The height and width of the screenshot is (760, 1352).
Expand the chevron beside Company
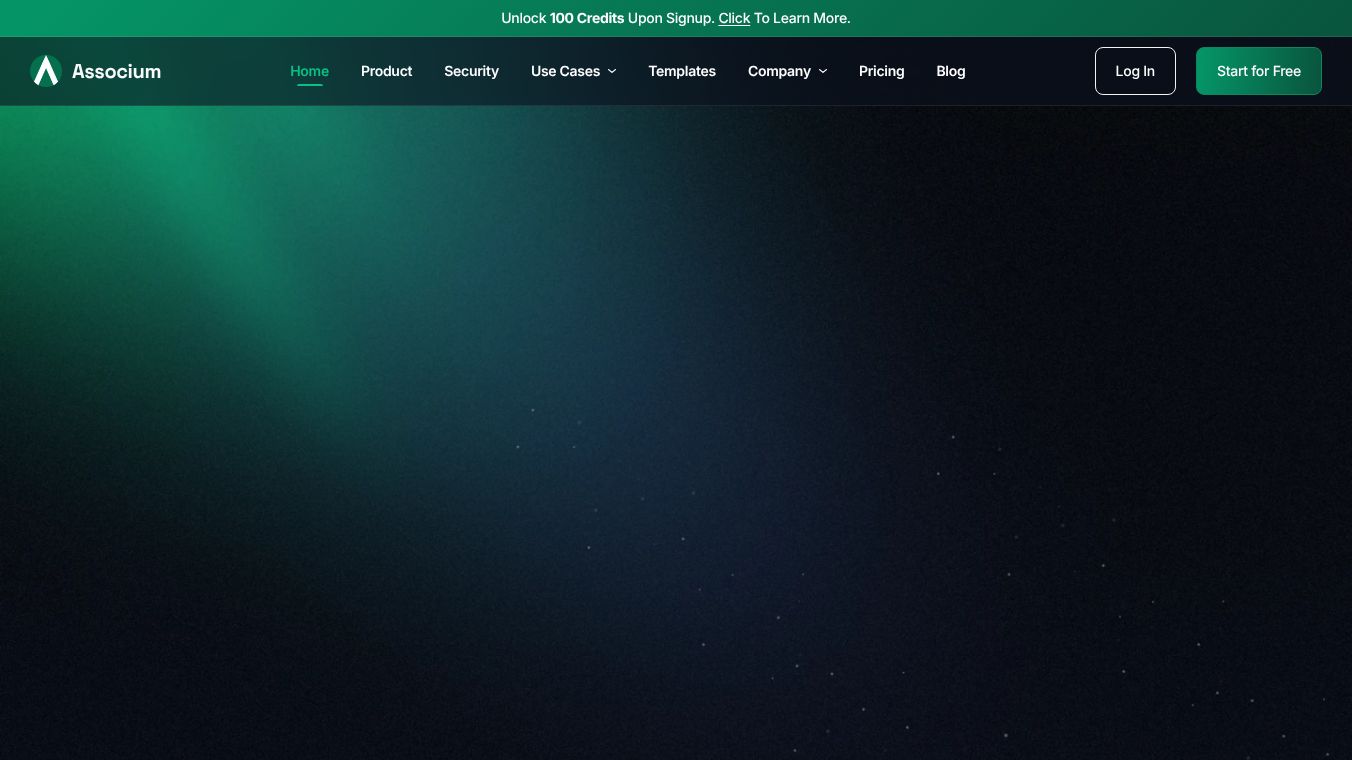(823, 71)
